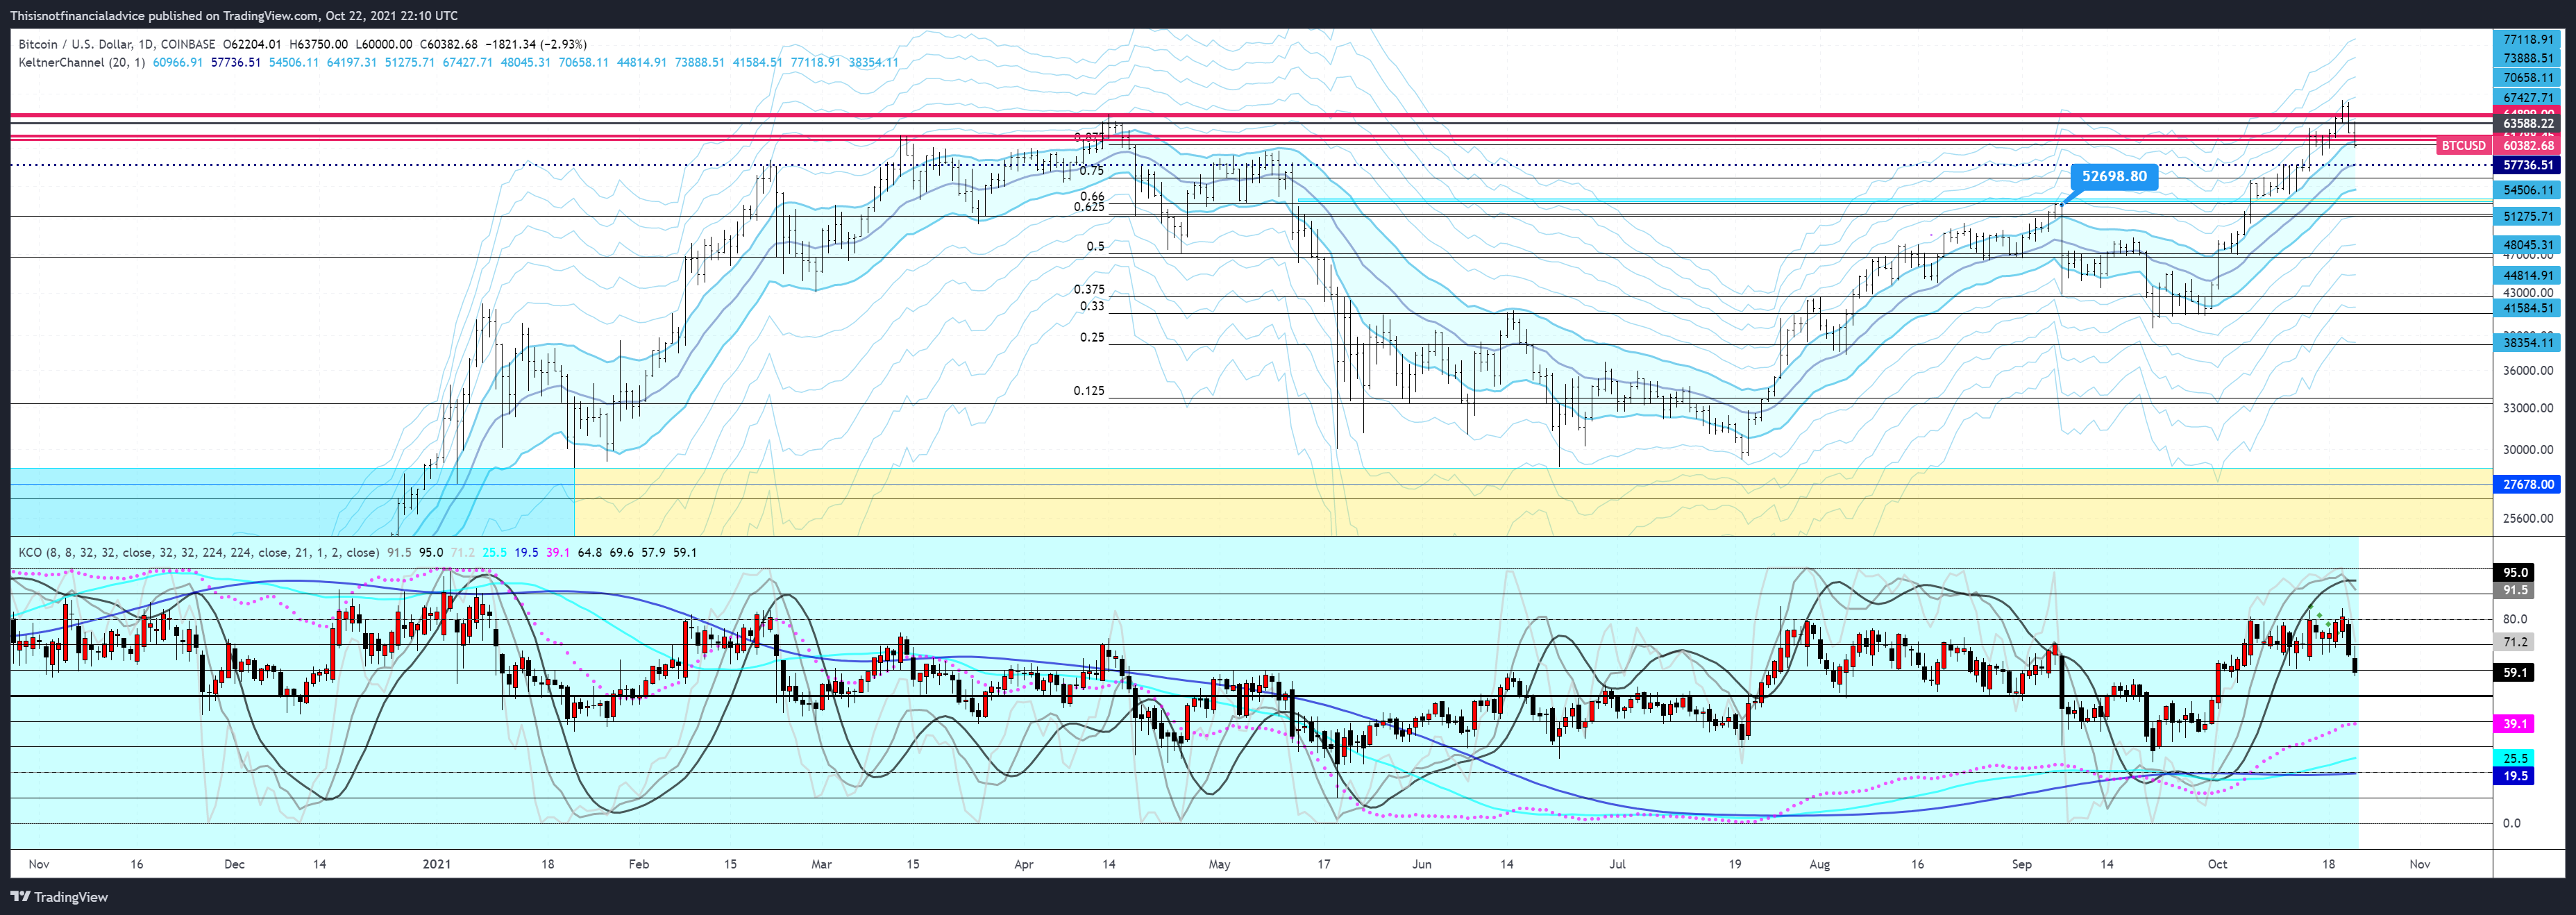Click the 51275.71 price axis label
This screenshot has height=915, width=2576.
[2527, 217]
